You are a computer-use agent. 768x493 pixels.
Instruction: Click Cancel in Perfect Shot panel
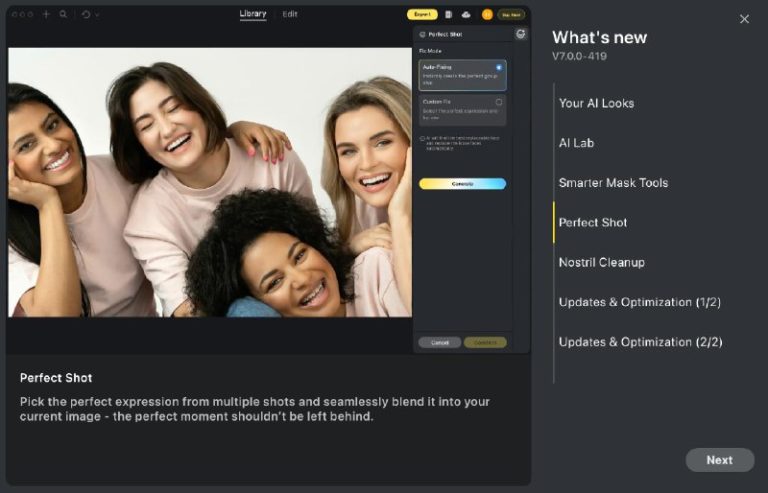tap(440, 343)
